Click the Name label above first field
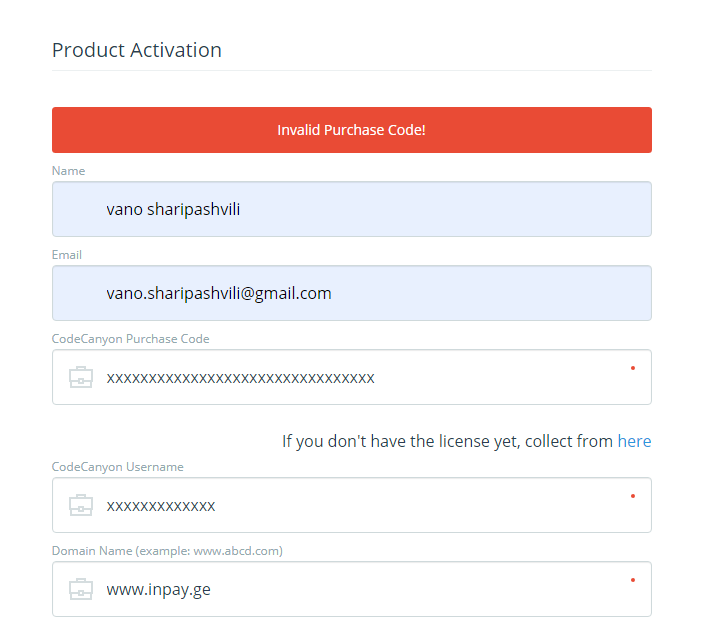This screenshot has height=644, width=726. pos(68,171)
